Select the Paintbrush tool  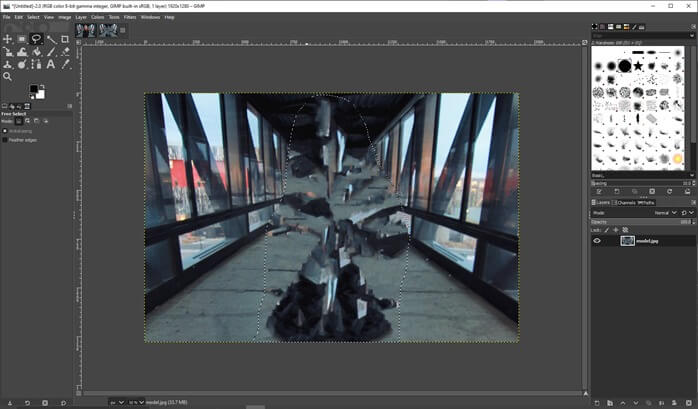click(51, 52)
